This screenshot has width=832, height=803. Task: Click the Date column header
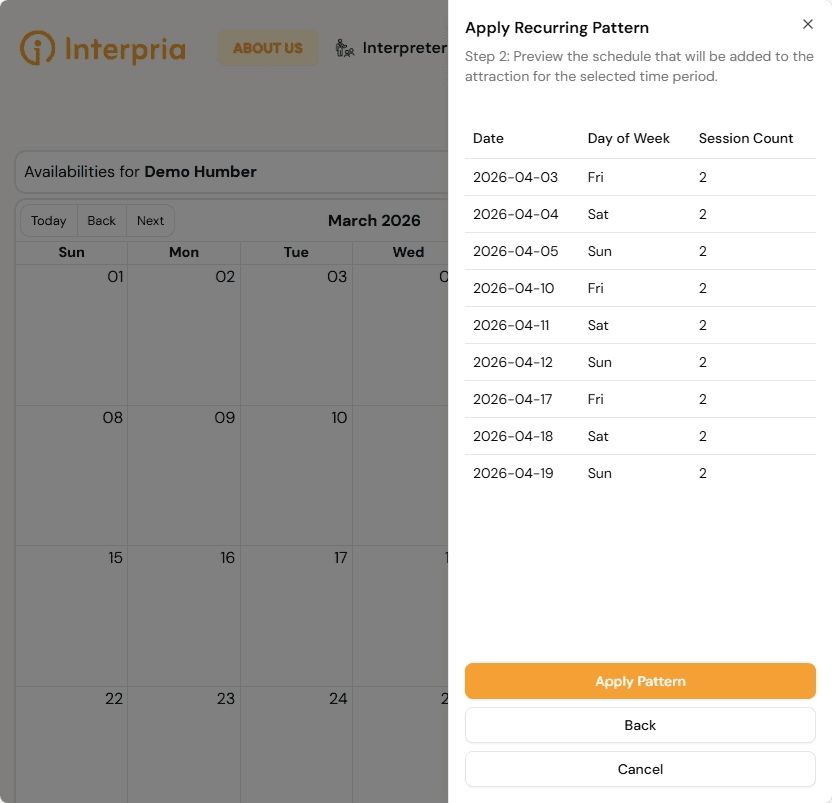tap(488, 138)
